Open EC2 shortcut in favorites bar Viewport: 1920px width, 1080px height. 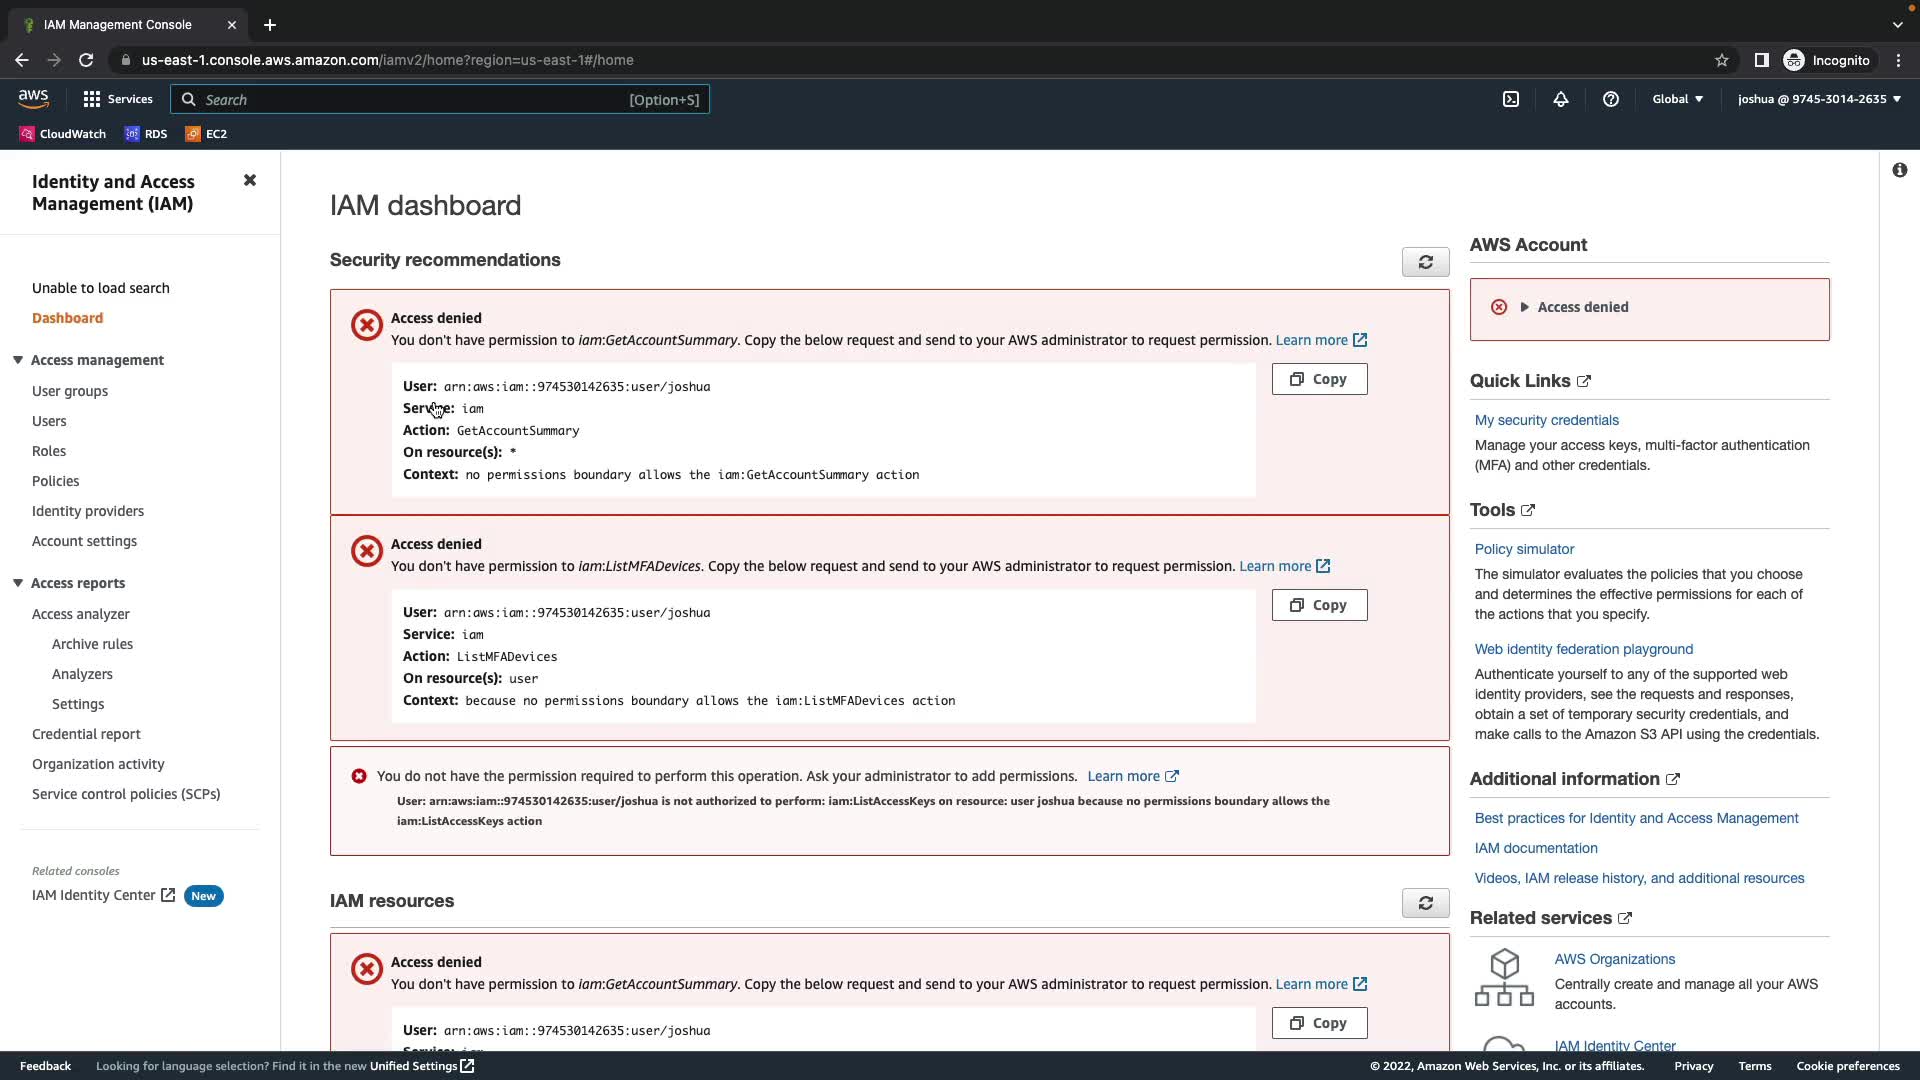point(207,134)
